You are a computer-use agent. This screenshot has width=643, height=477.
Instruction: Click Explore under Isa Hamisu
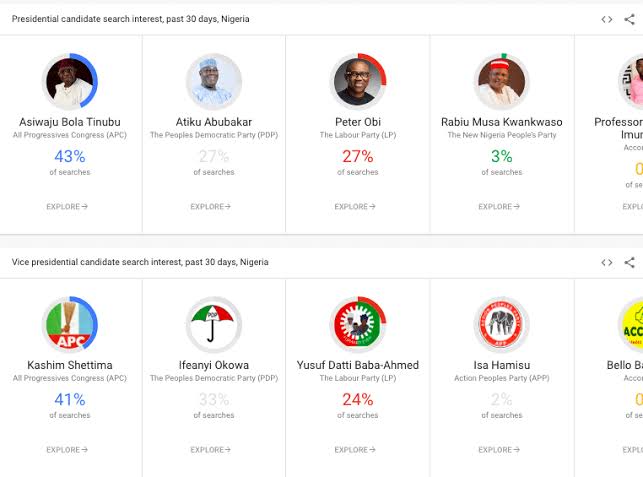click(499, 450)
